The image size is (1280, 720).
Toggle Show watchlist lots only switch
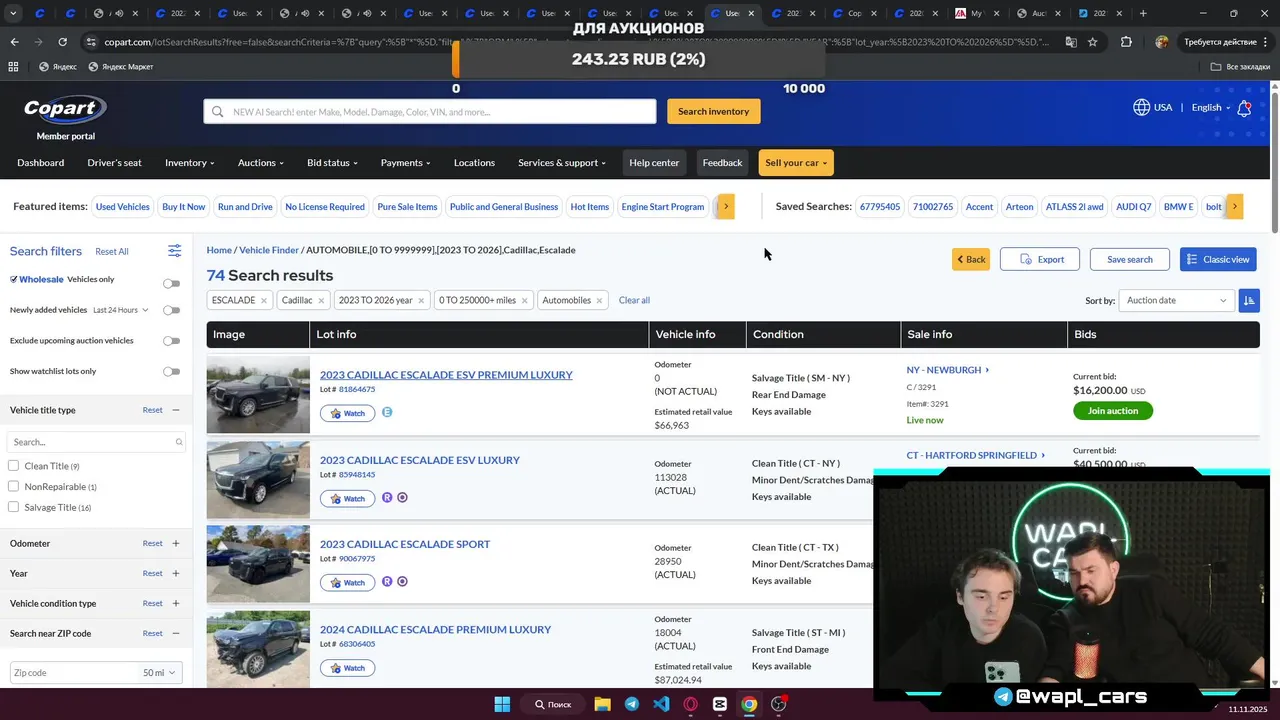(x=172, y=371)
